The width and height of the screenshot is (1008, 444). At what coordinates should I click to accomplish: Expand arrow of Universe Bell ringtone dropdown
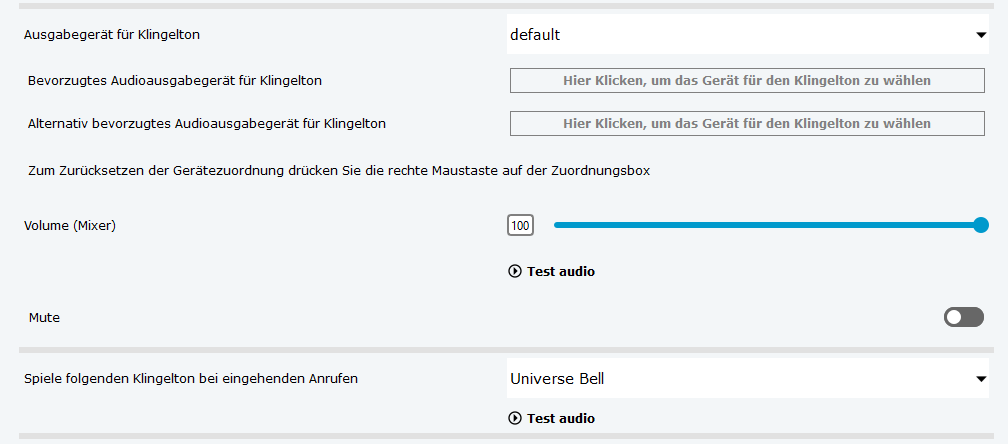(981, 379)
